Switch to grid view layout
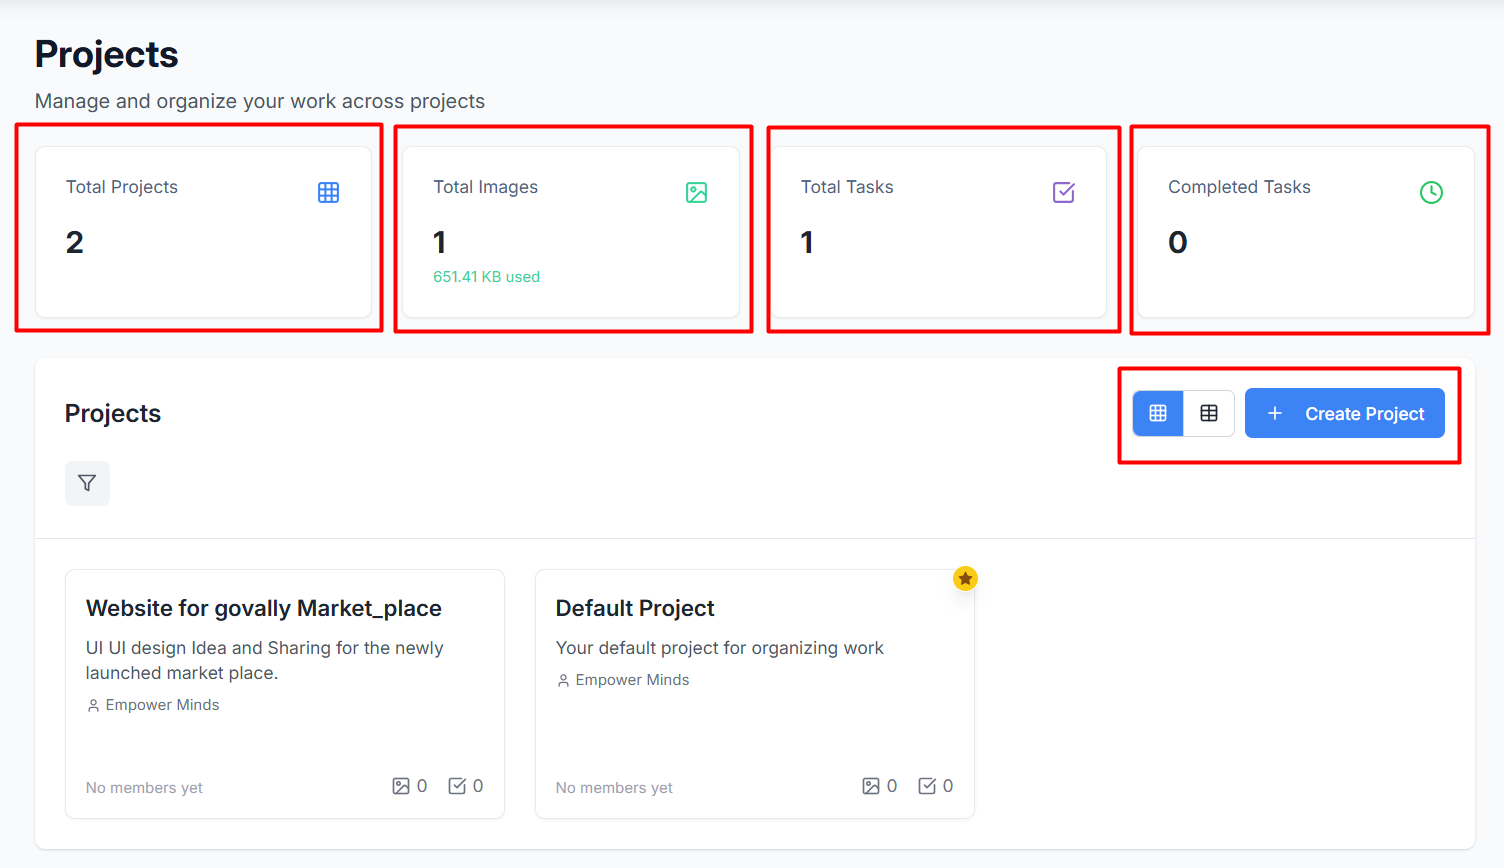This screenshot has width=1504, height=868. click(1158, 413)
